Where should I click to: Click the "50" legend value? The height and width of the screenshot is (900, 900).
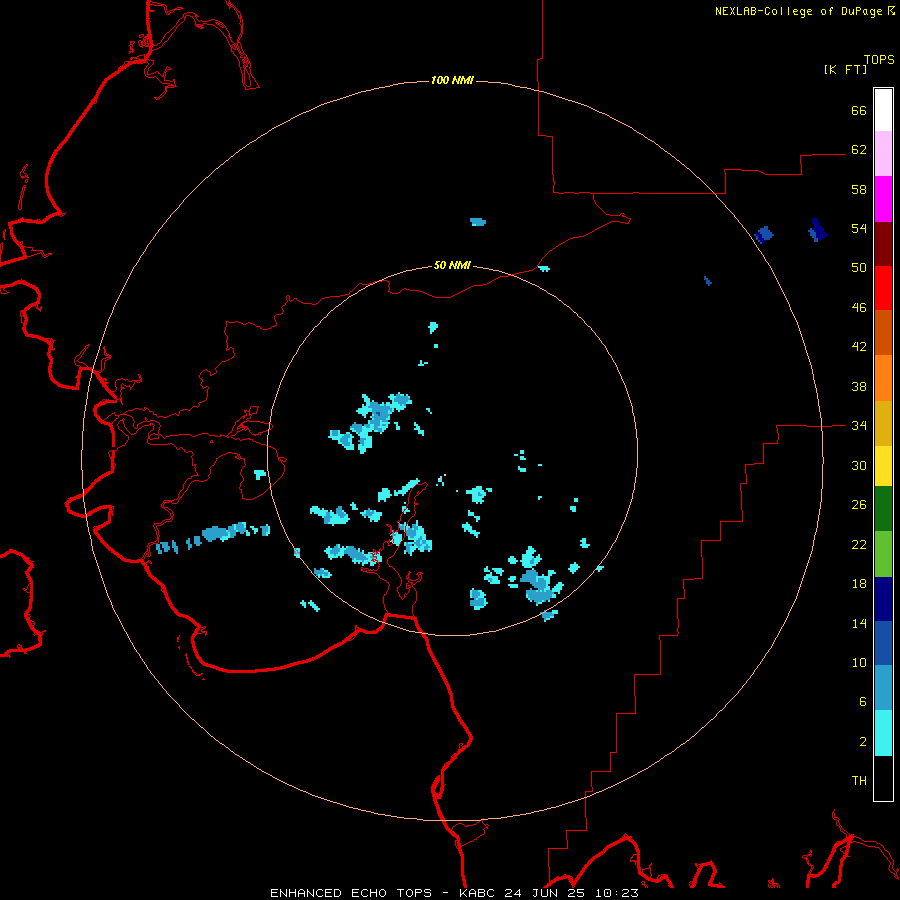point(859,268)
